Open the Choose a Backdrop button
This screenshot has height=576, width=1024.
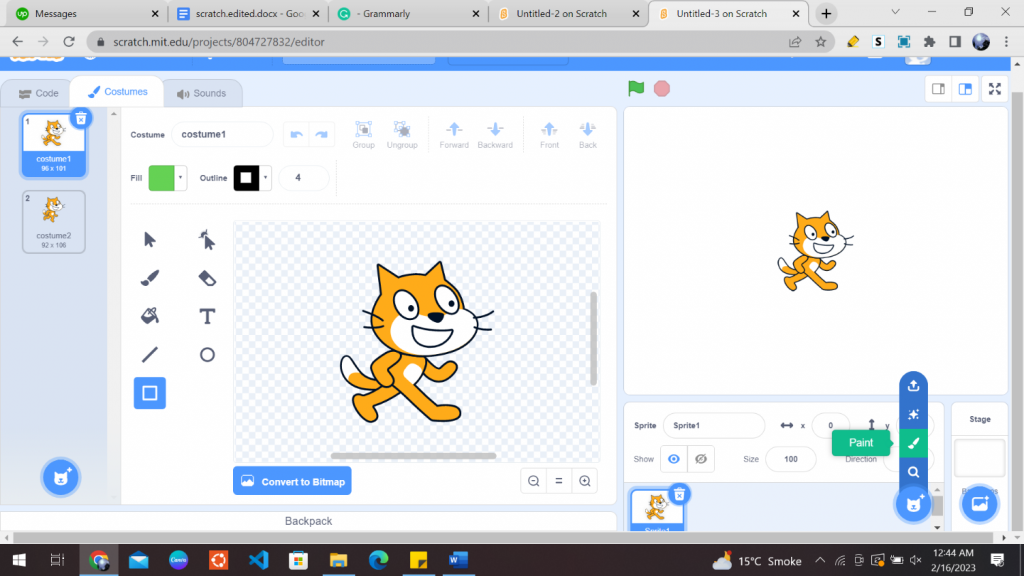[x=979, y=504]
